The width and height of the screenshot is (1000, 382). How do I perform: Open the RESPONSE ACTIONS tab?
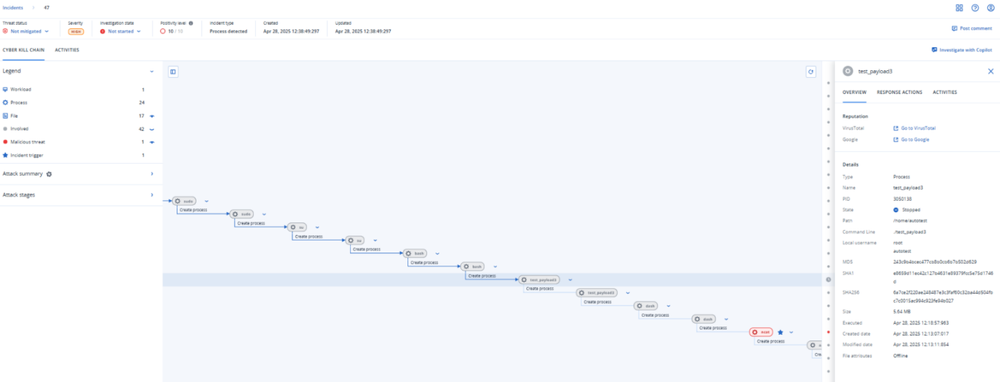pos(899,92)
